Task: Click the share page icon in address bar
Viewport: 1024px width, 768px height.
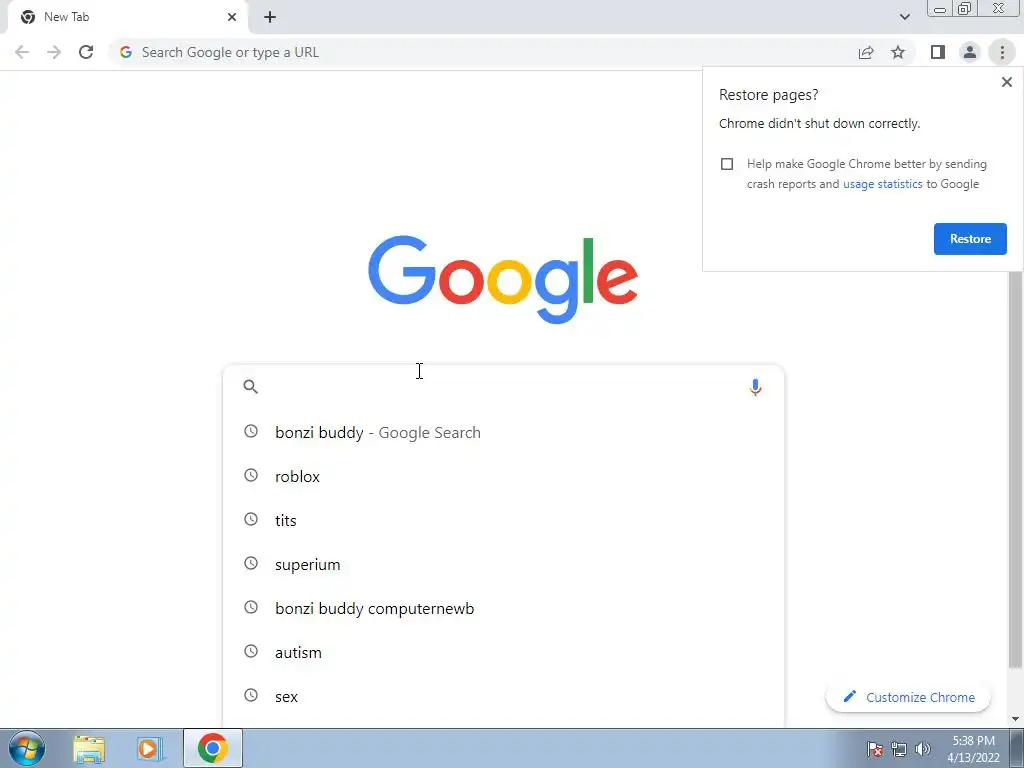Action: click(x=866, y=52)
